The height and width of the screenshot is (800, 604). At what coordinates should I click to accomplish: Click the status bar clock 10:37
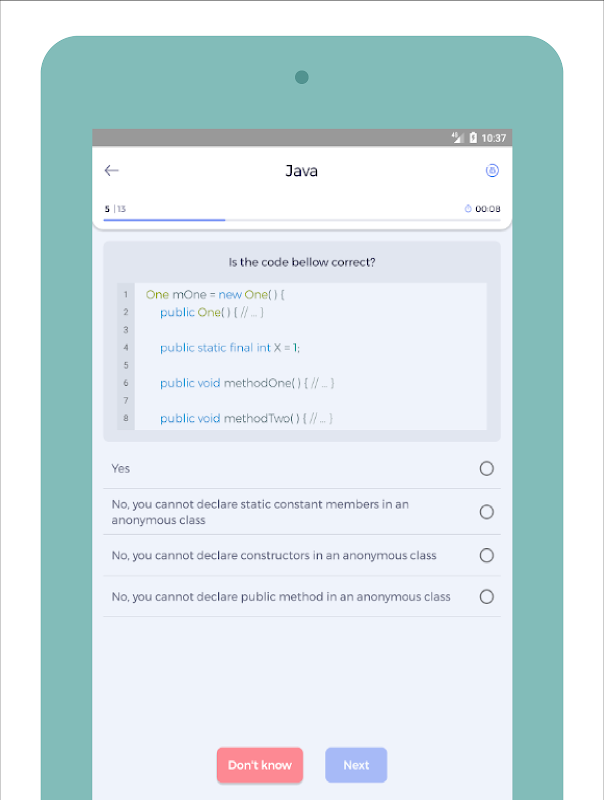[494, 138]
